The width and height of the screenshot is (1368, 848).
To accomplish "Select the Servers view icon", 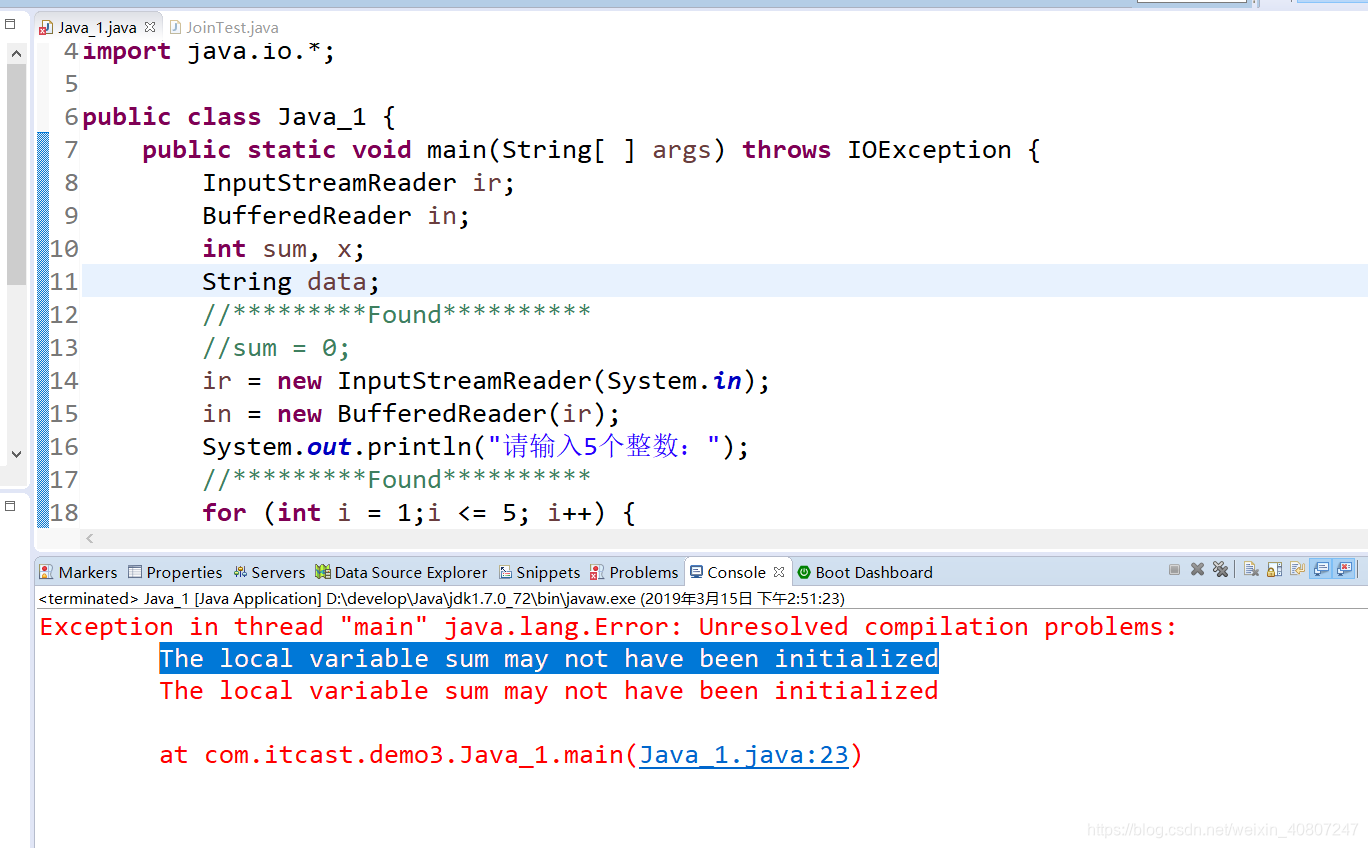I will (241, 572).
